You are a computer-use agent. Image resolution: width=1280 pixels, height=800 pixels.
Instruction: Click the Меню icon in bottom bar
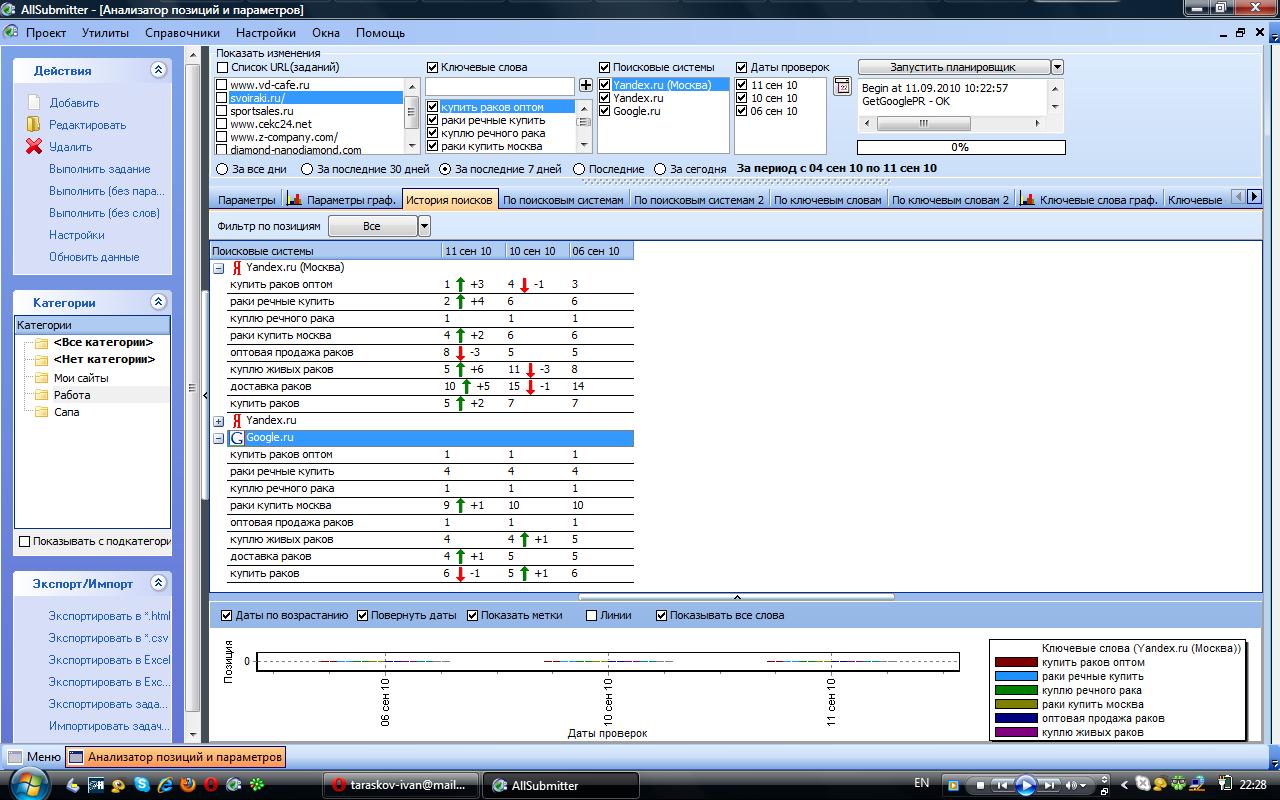(x=15, y=757)
